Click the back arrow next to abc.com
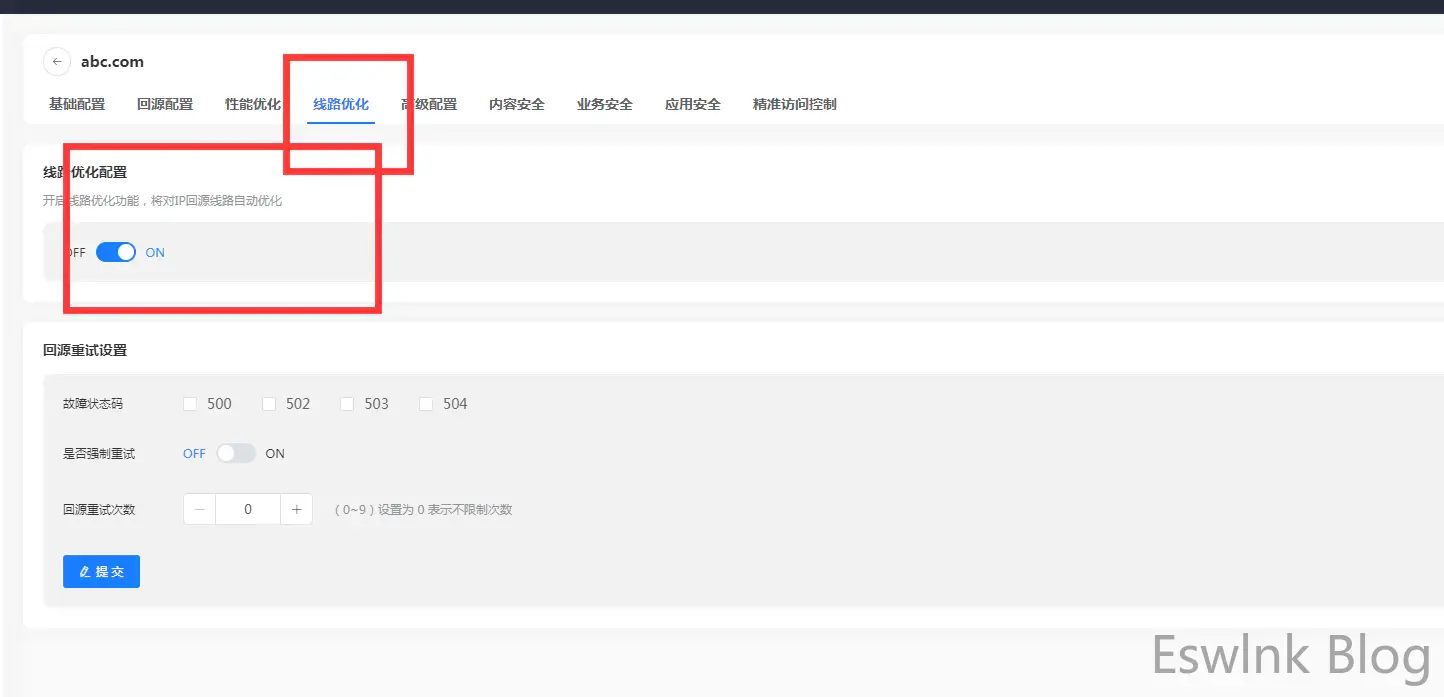1444x697 pixels. coord(57,62)
